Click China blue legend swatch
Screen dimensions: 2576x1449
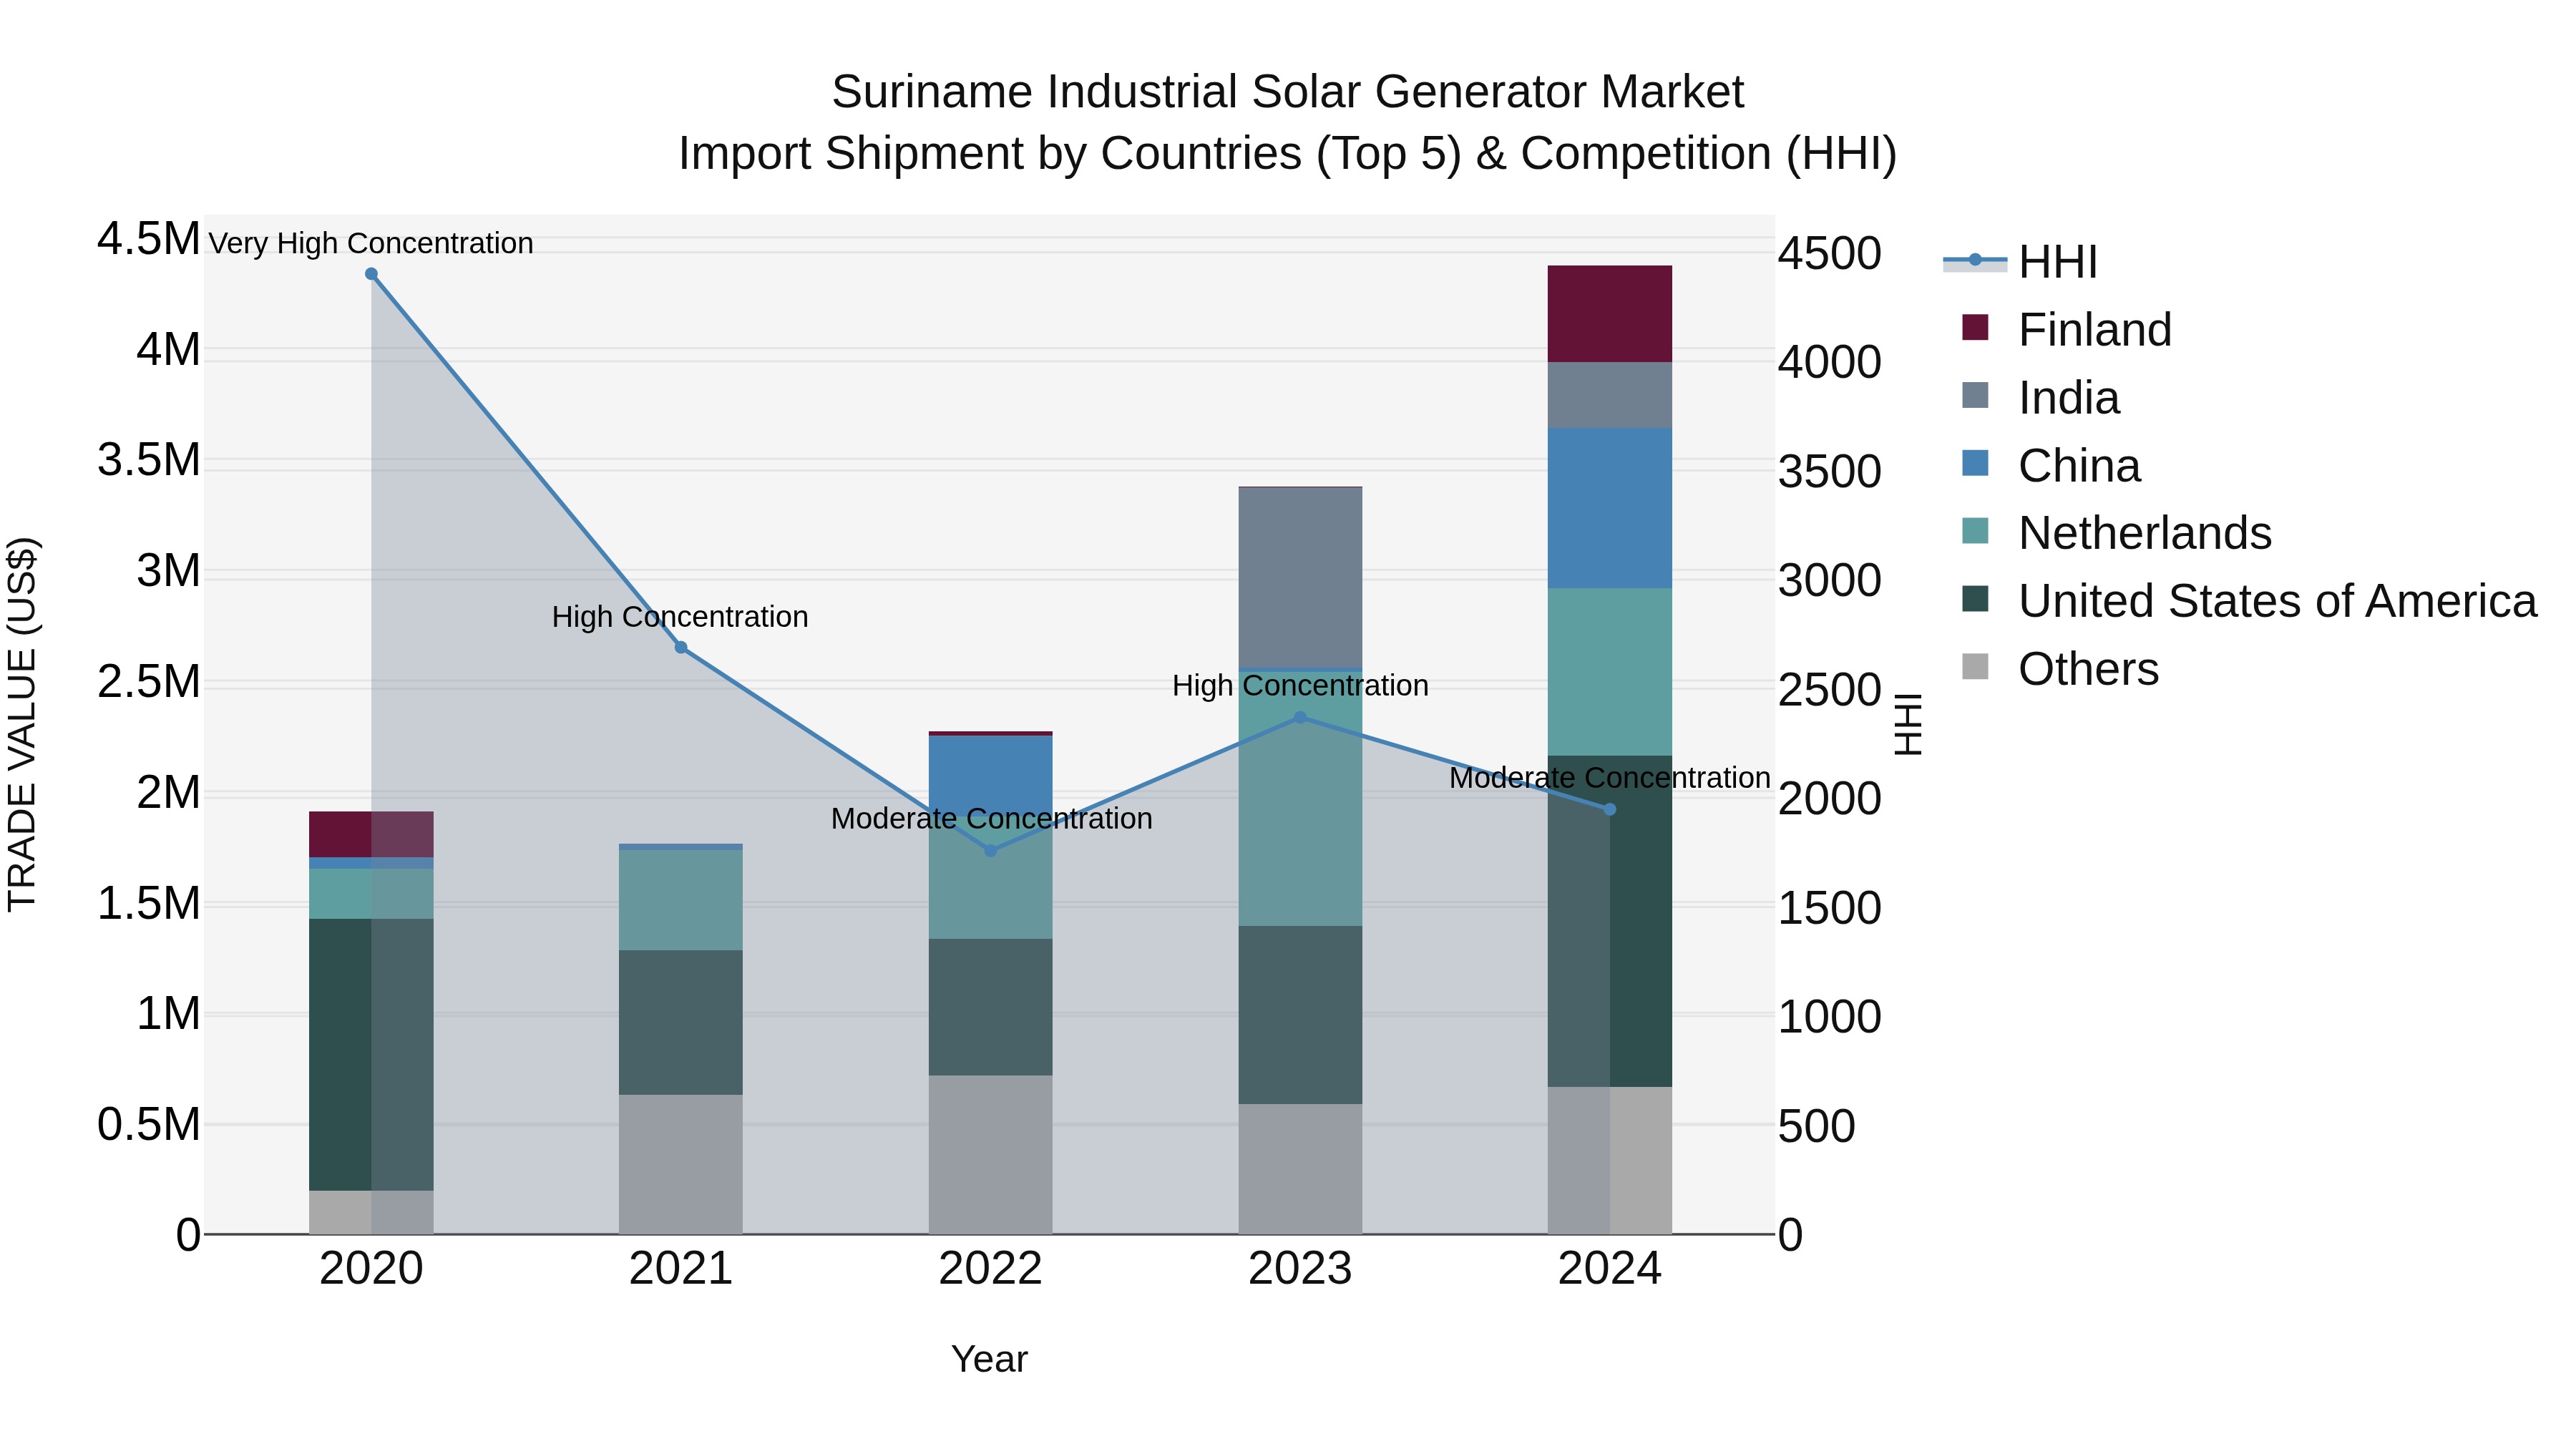tap(1975, 463)
